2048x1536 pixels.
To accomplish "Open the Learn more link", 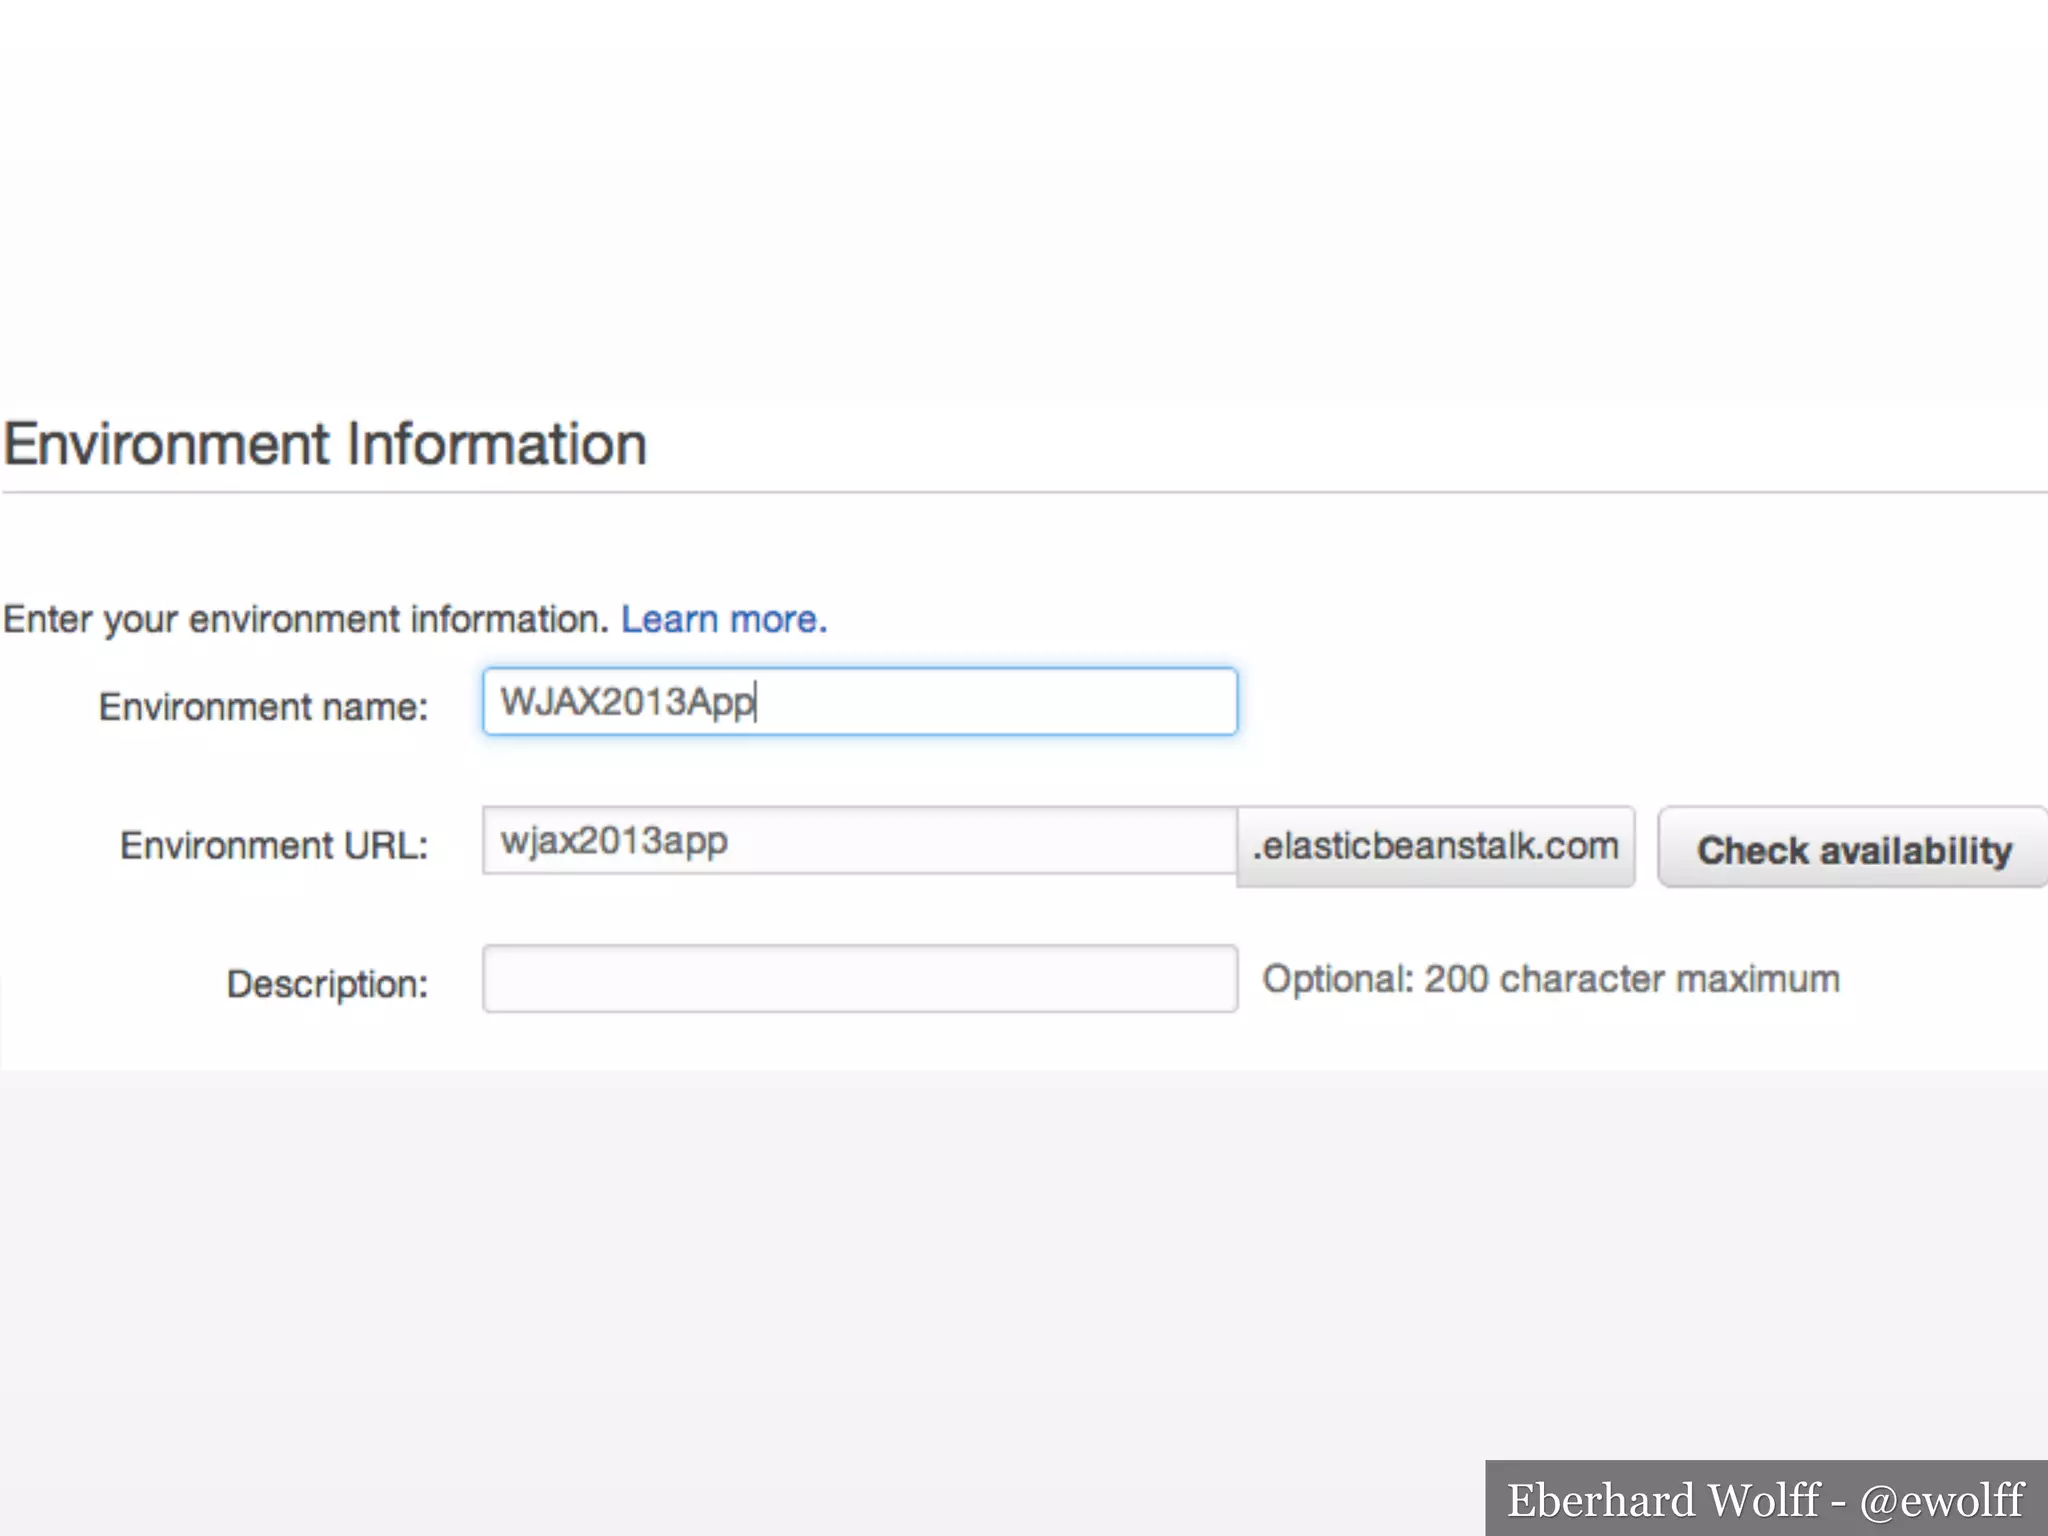I will pos(724,619).
